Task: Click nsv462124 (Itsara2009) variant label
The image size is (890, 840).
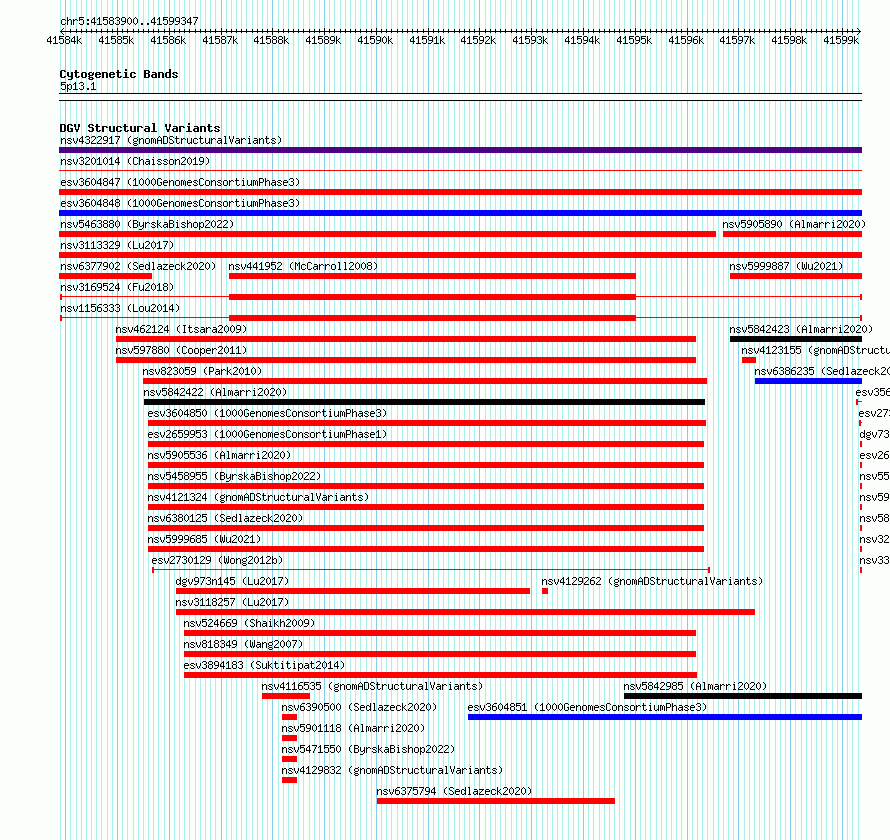Action: tap(181, 329)
